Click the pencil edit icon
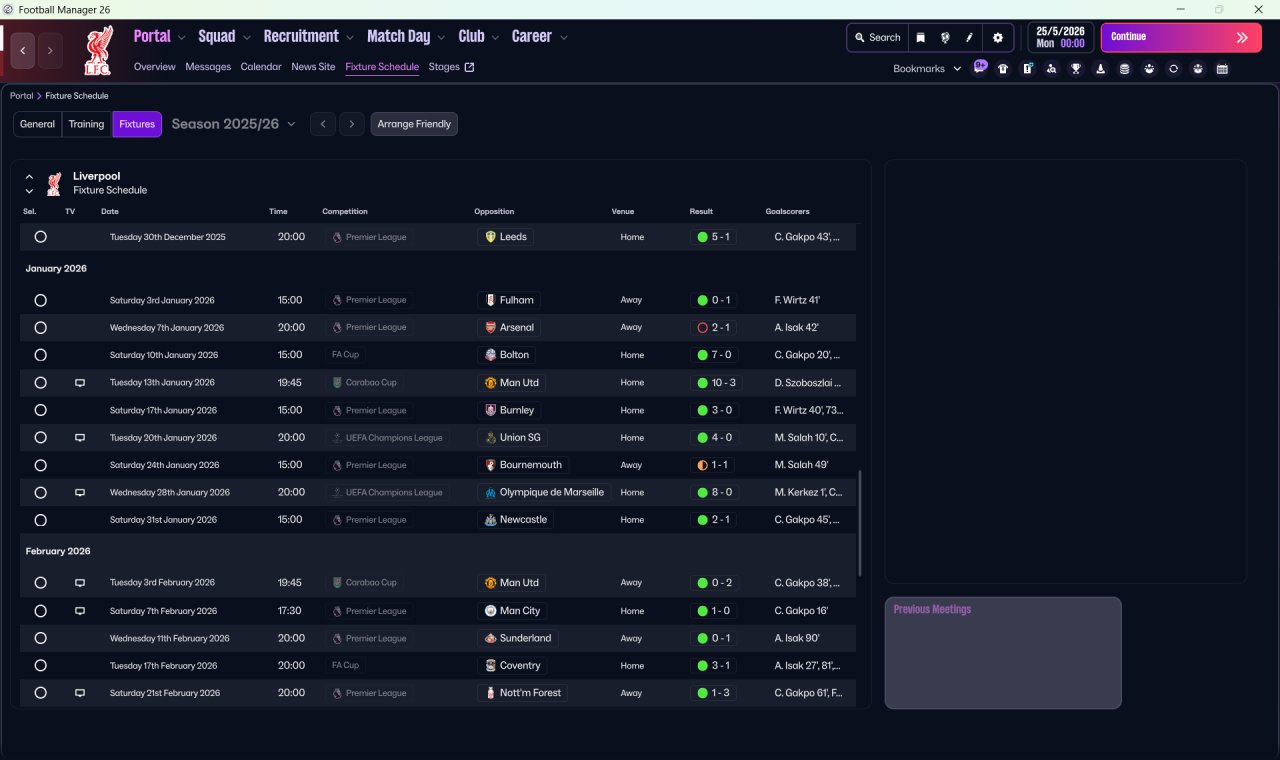This screenshot has width=1280, height=760. [969, 38]
